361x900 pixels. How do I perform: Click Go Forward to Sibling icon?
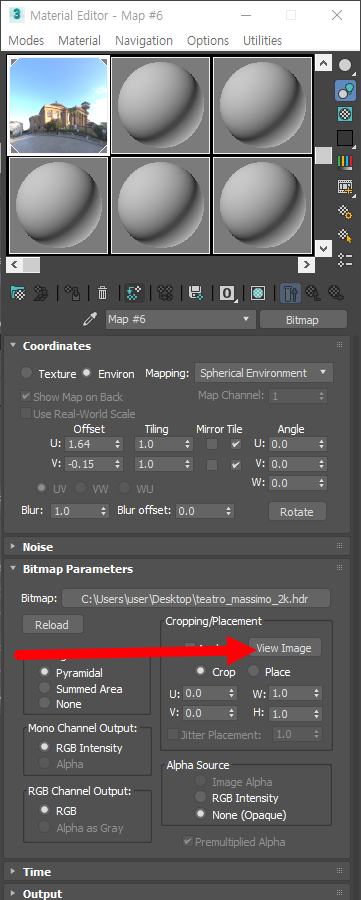[x=336, y=293]
